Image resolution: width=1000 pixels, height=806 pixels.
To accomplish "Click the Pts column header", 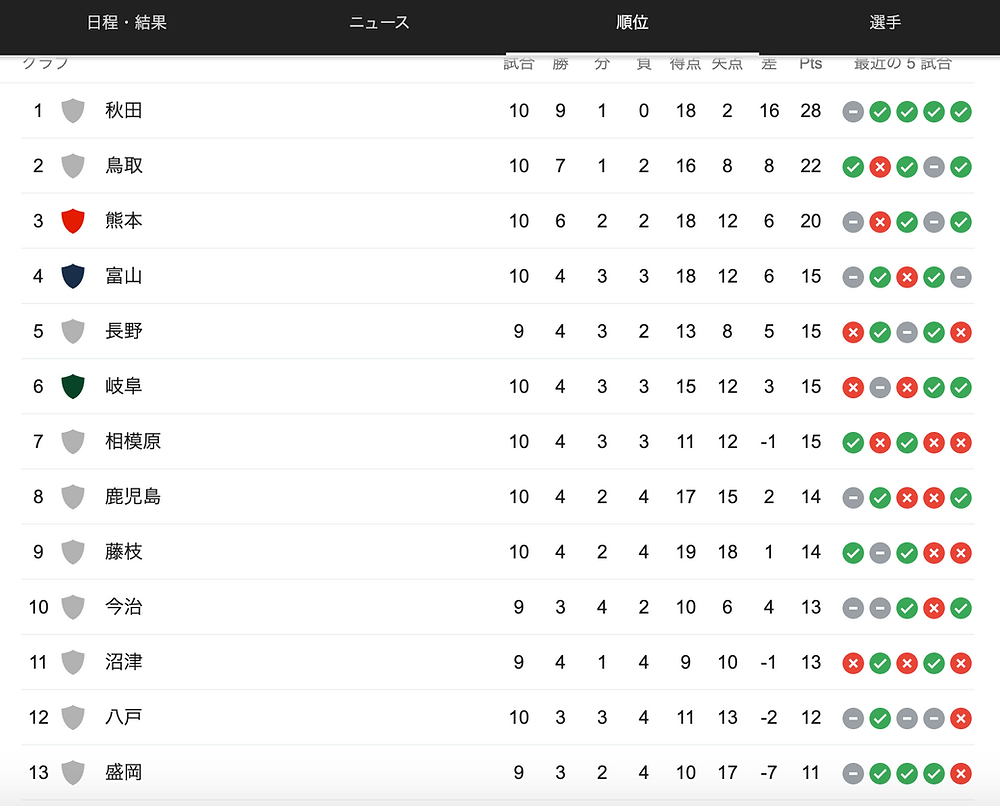I will pos(811,63).
